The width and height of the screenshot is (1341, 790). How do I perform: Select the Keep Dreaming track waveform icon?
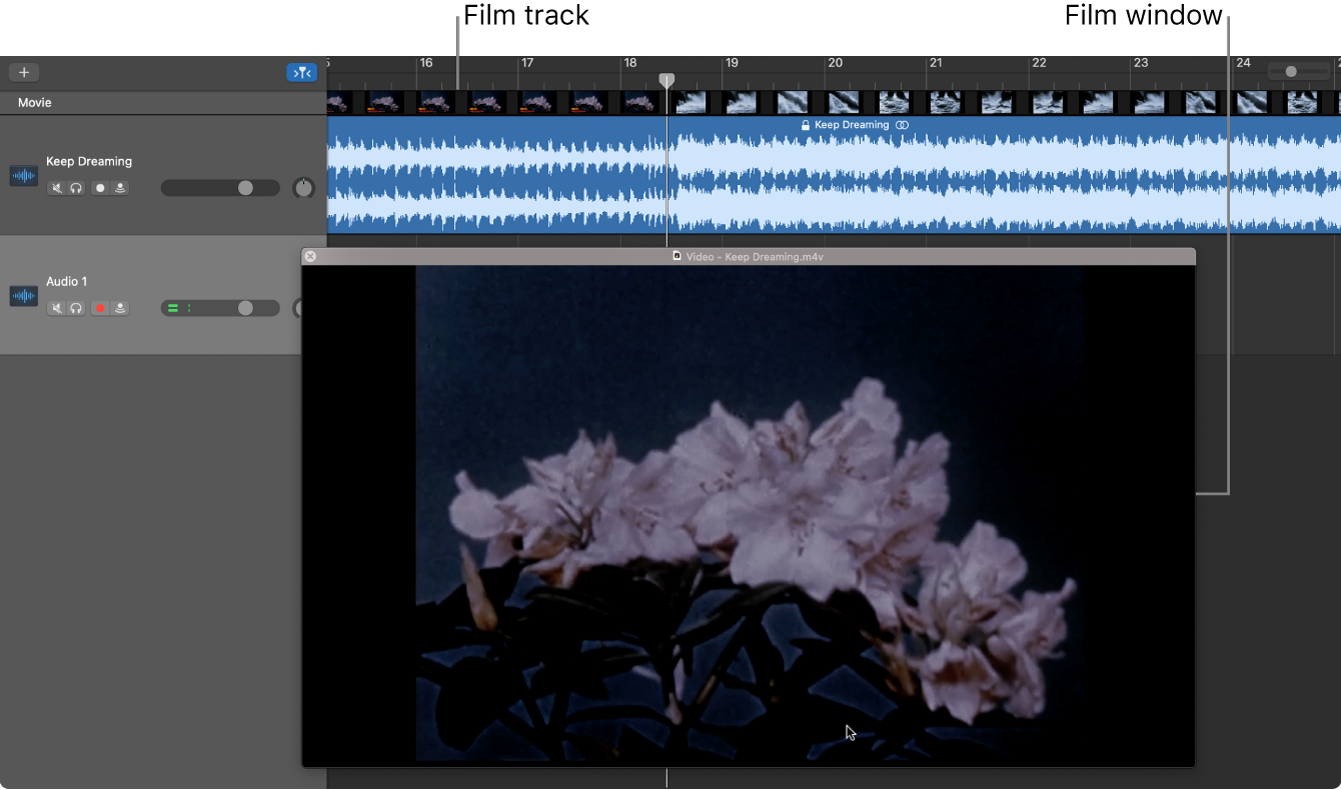click(23, 175)
